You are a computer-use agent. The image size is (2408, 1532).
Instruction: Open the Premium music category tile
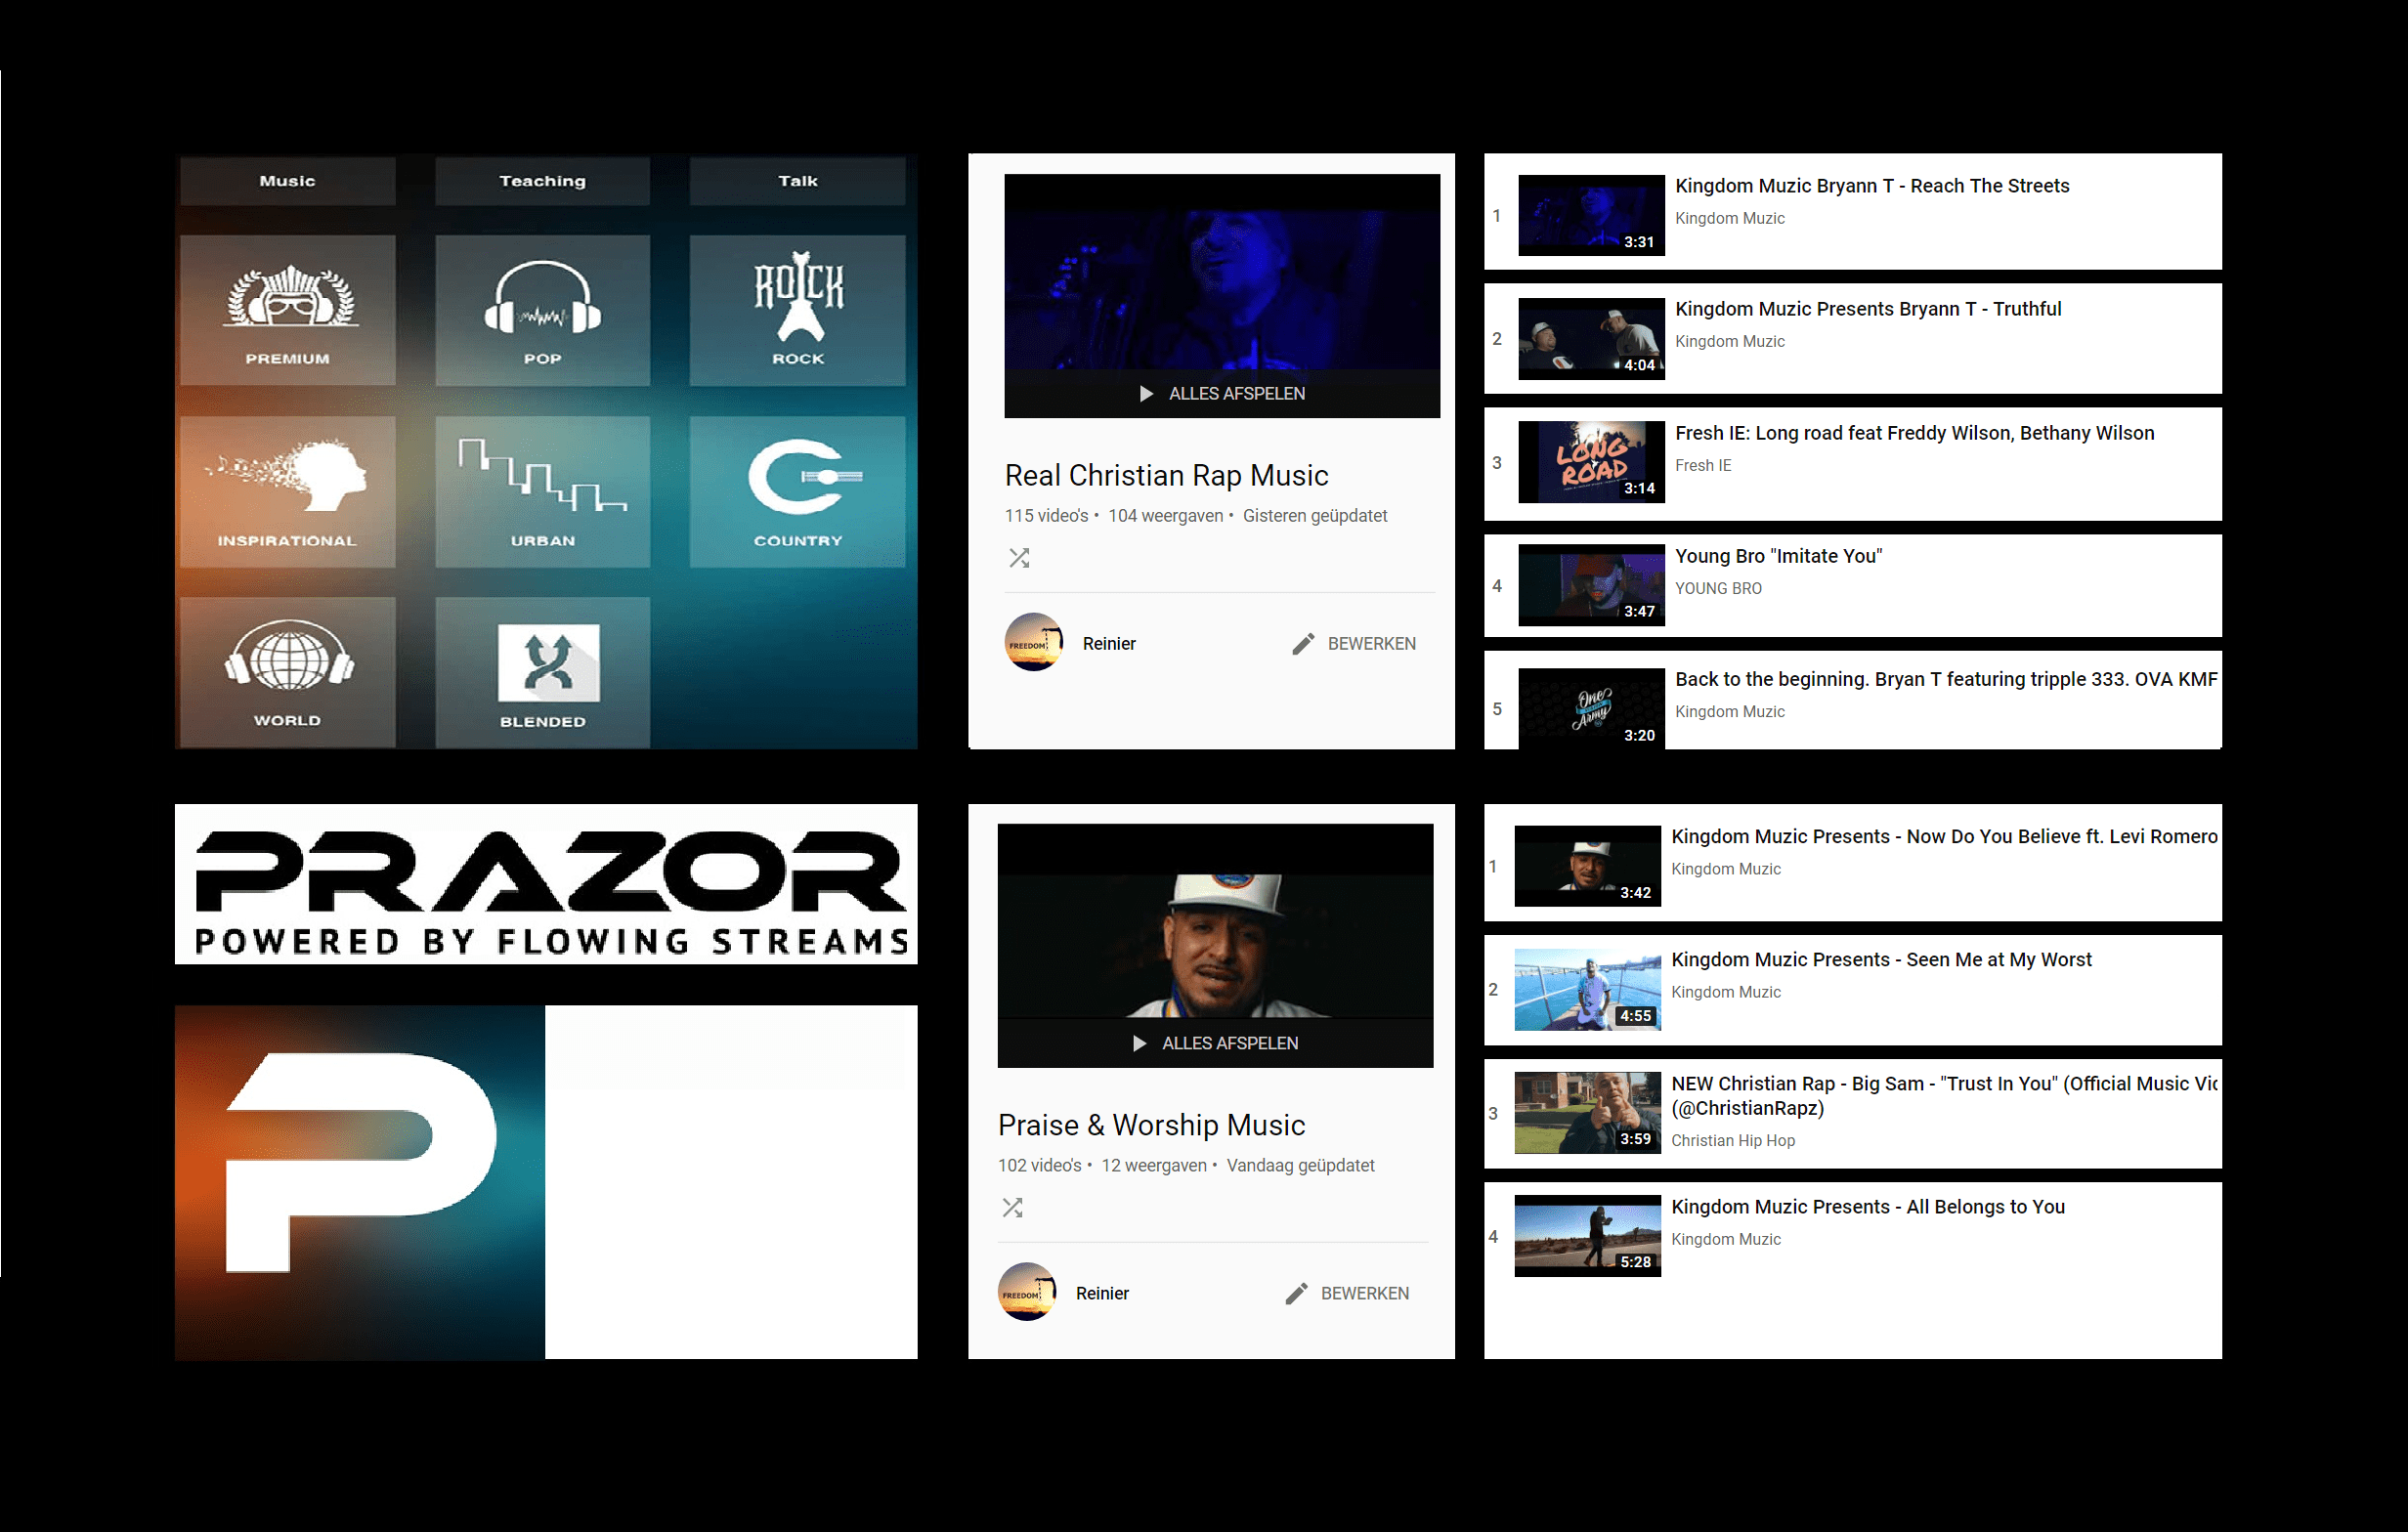pyautogui.click(x=288, y=310)
